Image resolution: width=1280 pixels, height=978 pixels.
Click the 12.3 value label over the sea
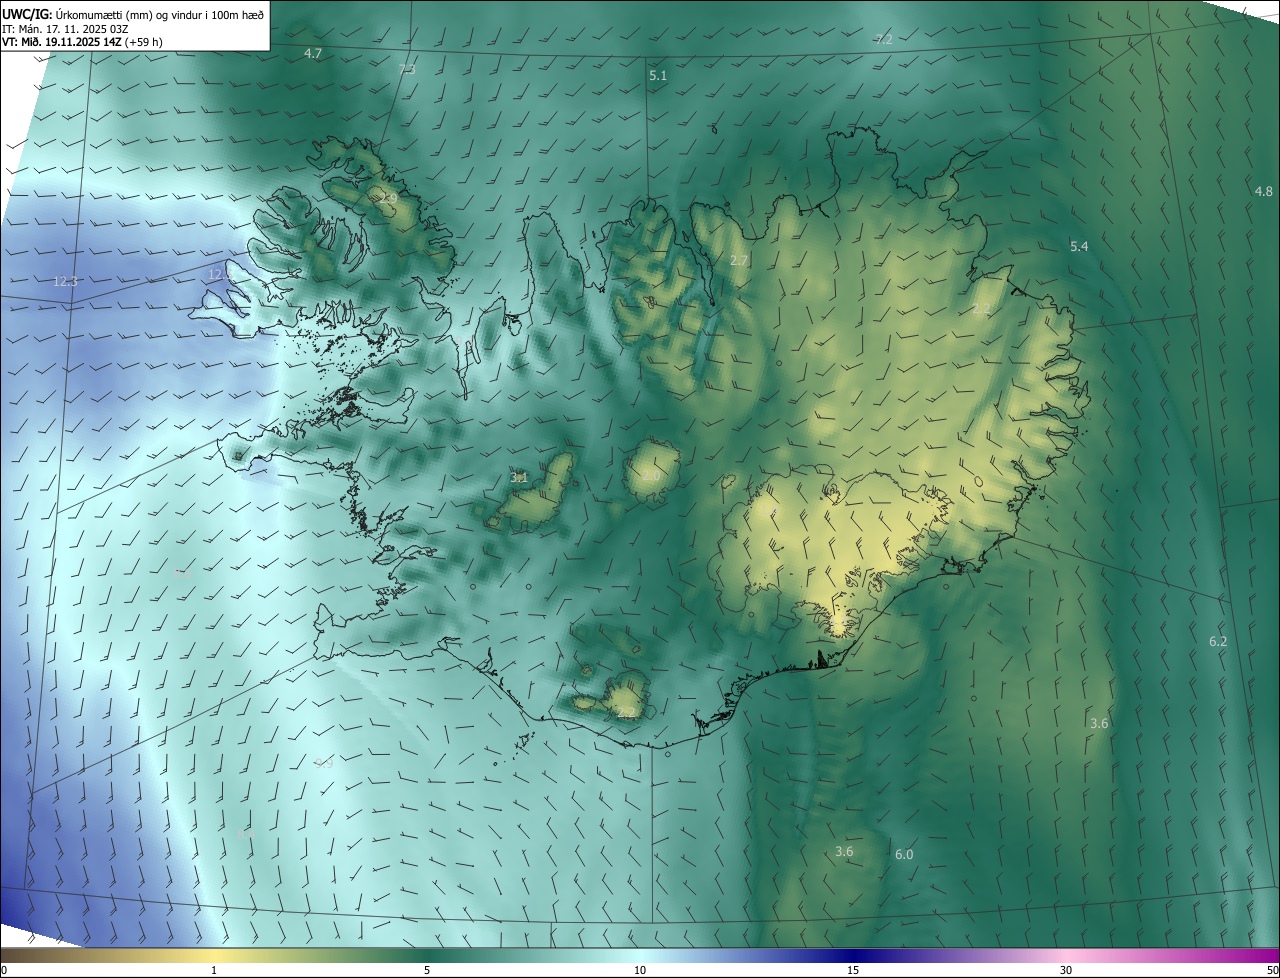click(x=65, y=282)
